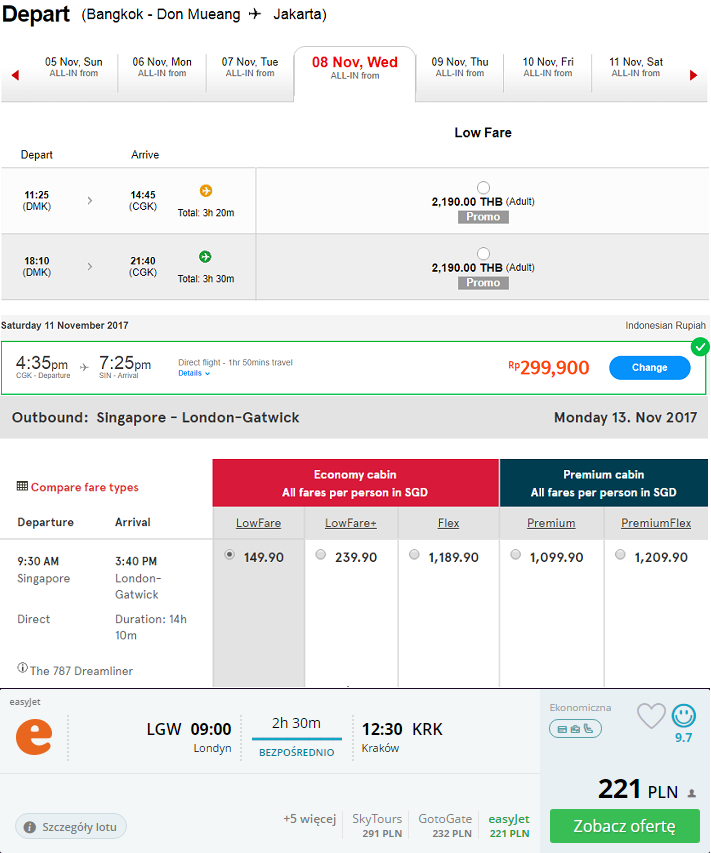Select the 05 Nov, Sun date tab
Screen dimensions: 711x853
(x=73, y=67)
